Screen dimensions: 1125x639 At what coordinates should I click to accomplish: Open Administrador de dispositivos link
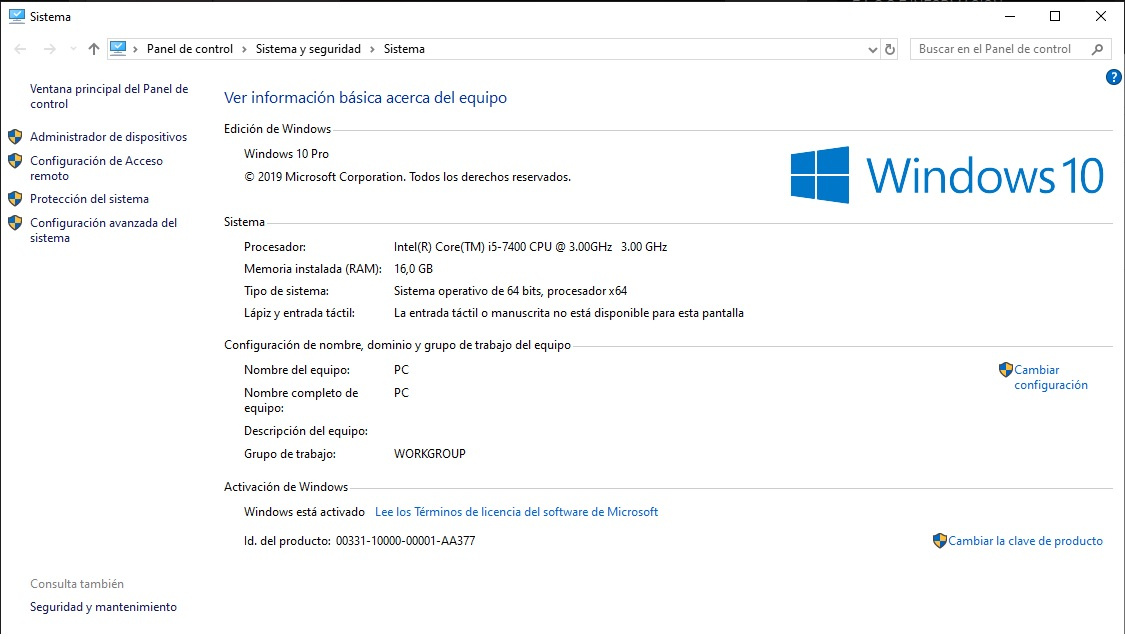coord(108,136)
